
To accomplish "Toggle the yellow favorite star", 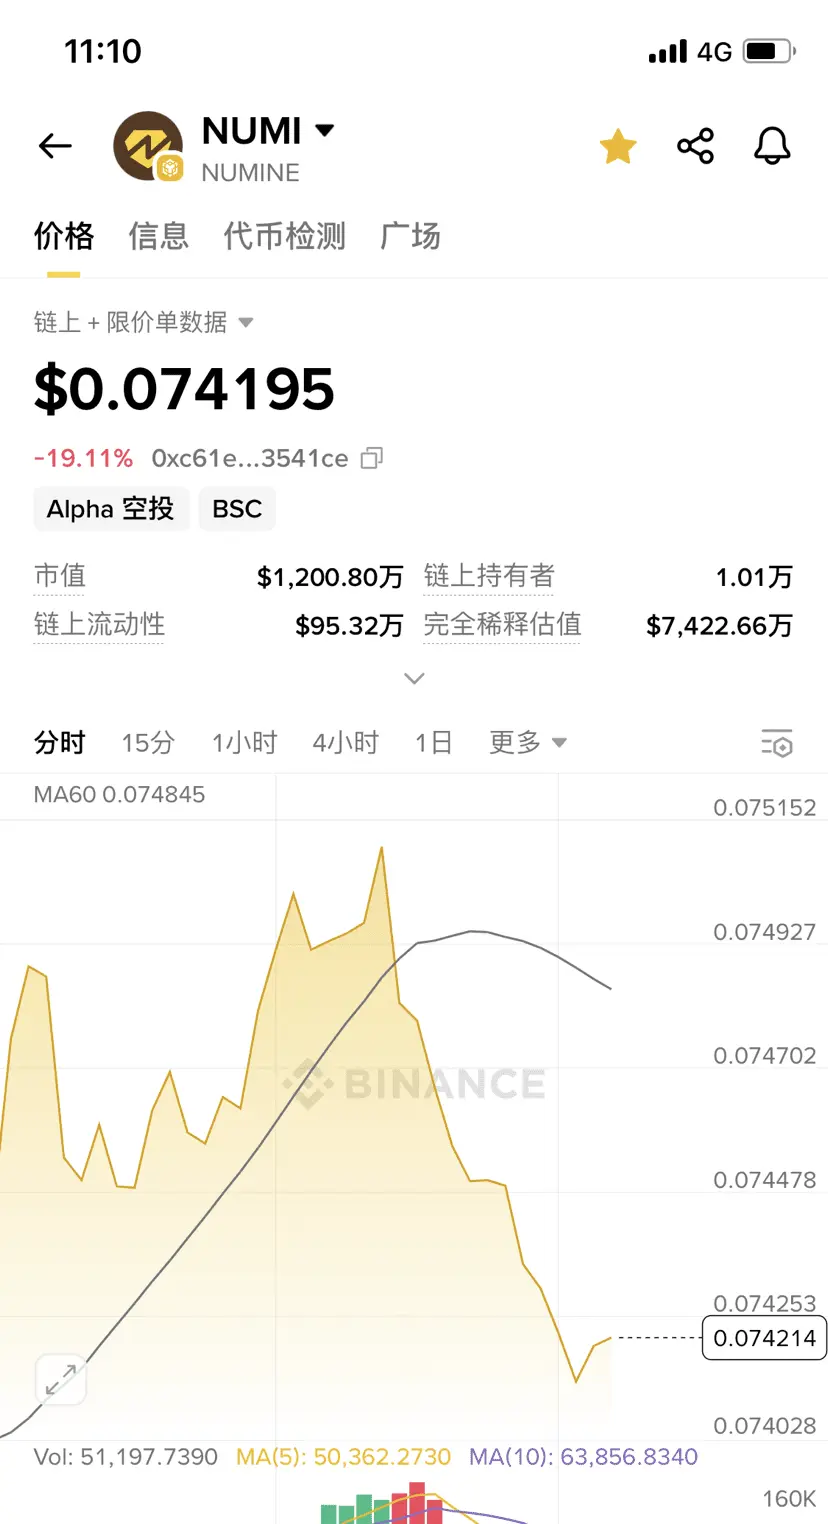I will click(x=618, y=147).
